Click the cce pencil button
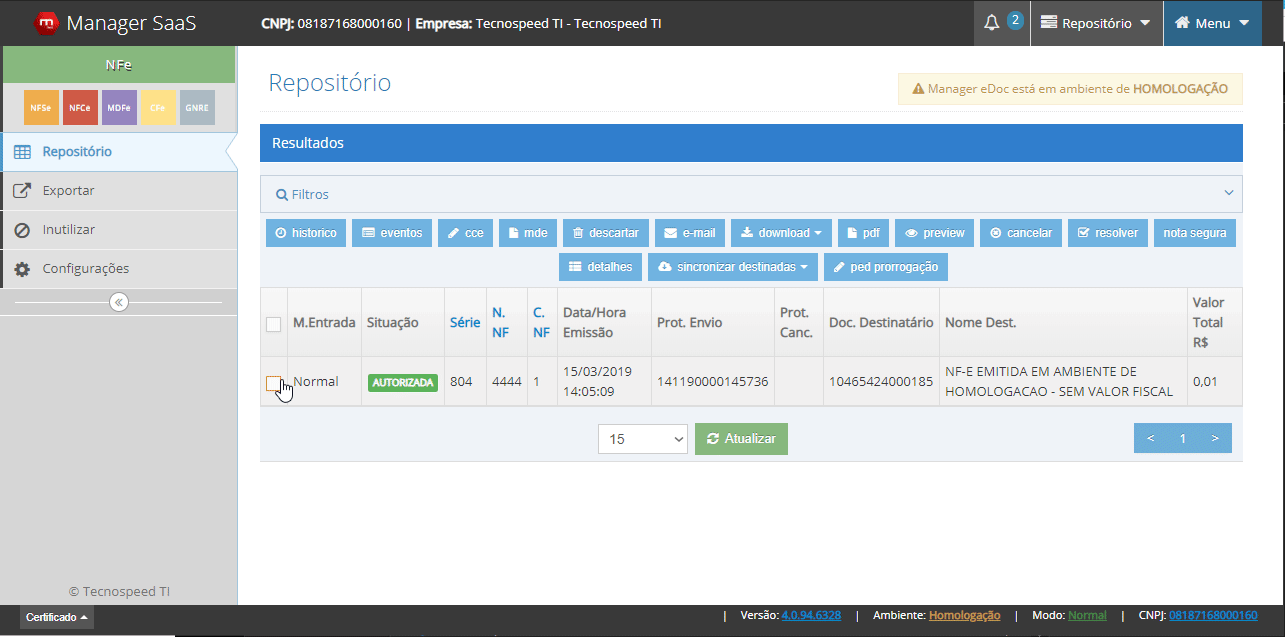The height and width of the screenshot is (637, 1285). click(465, 233)
